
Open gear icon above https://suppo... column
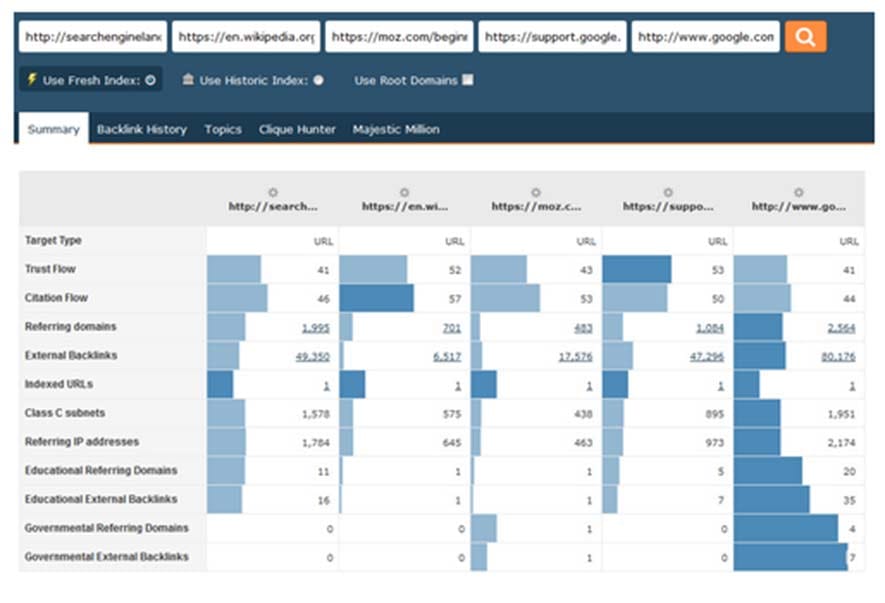click(668, 193)
